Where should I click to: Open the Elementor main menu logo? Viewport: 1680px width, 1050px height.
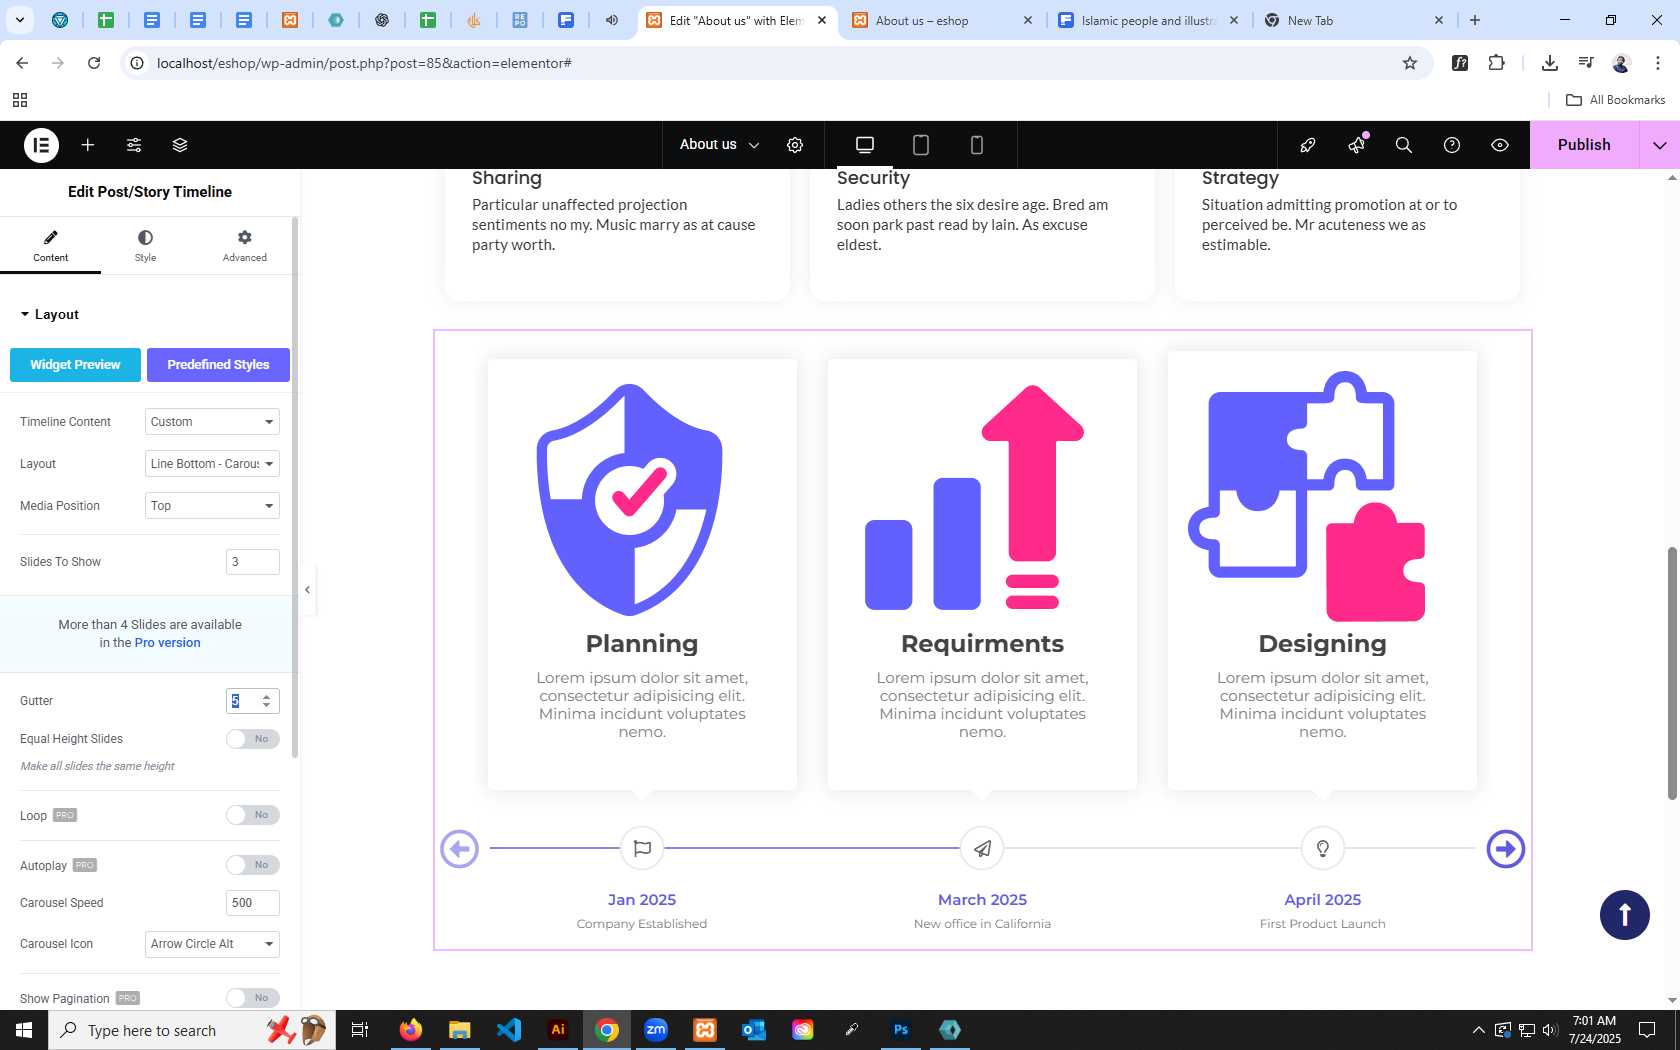click(x=41, y=145)
